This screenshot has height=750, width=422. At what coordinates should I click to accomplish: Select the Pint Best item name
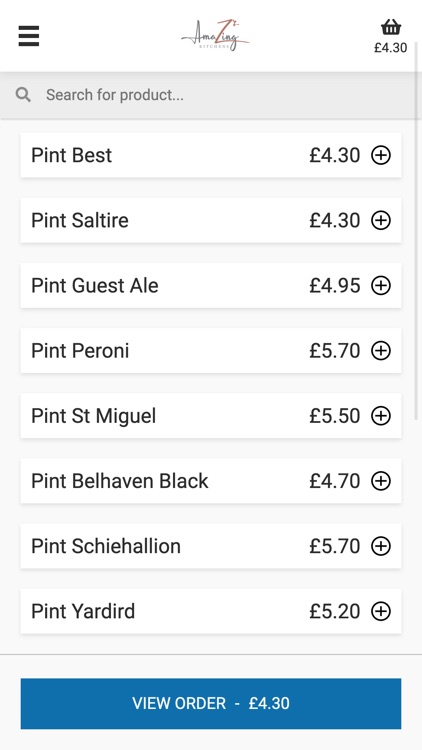[x=71, y=155]
